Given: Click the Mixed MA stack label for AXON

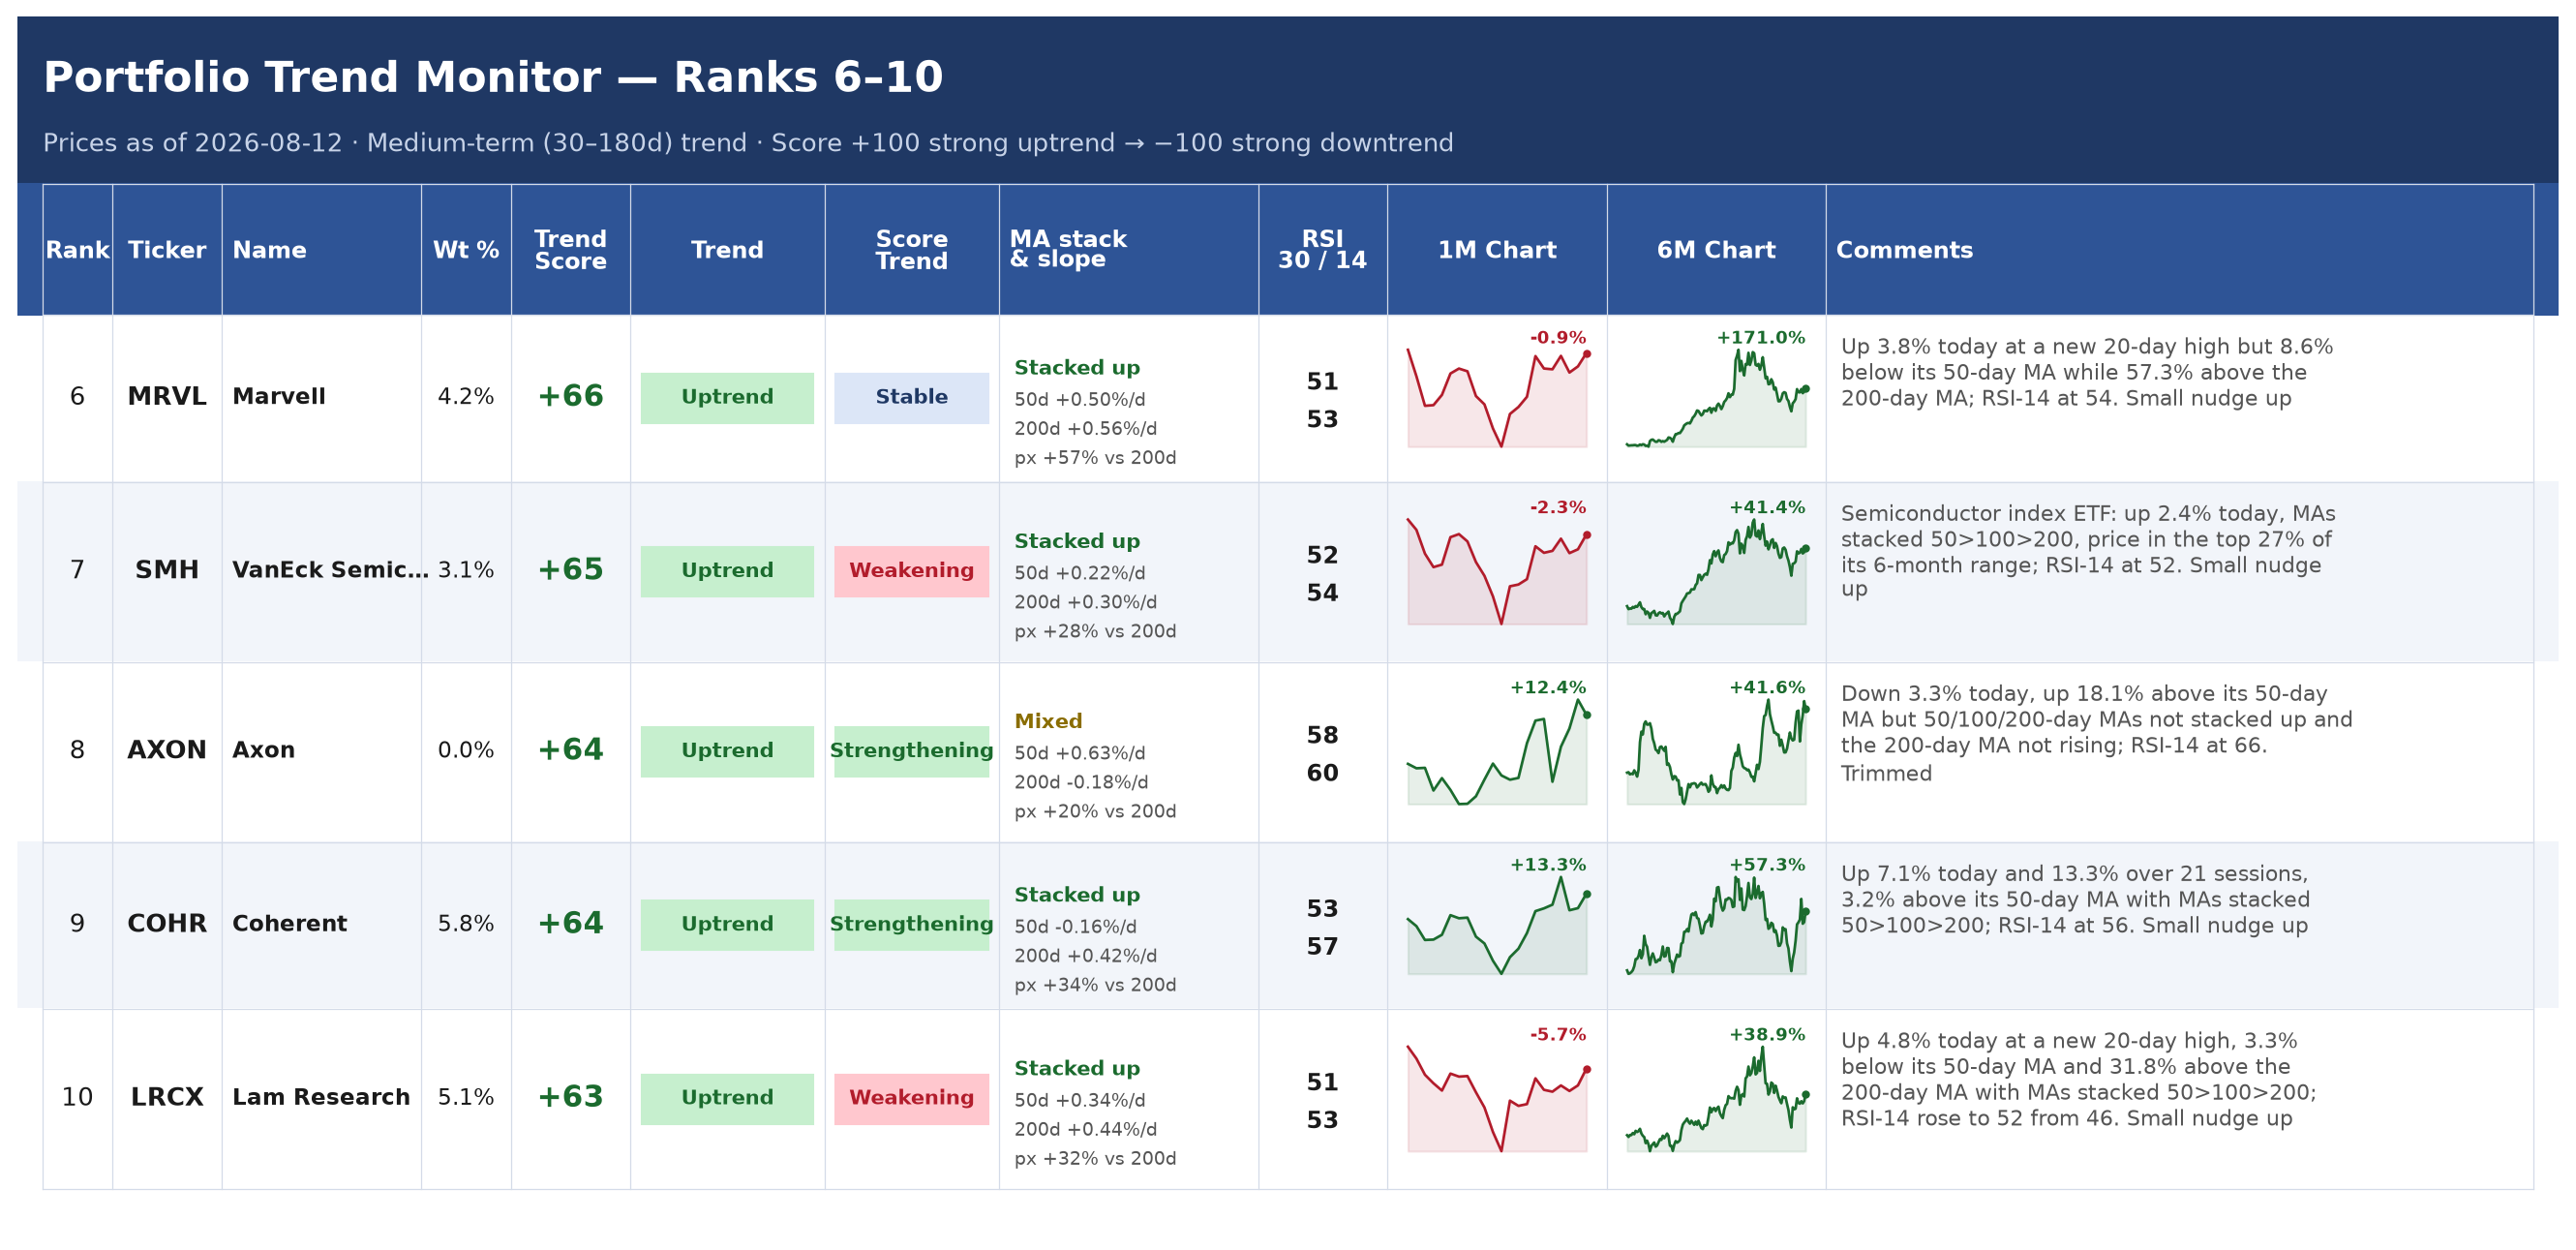Looking at the screenshot, I should click(1048, 721).
